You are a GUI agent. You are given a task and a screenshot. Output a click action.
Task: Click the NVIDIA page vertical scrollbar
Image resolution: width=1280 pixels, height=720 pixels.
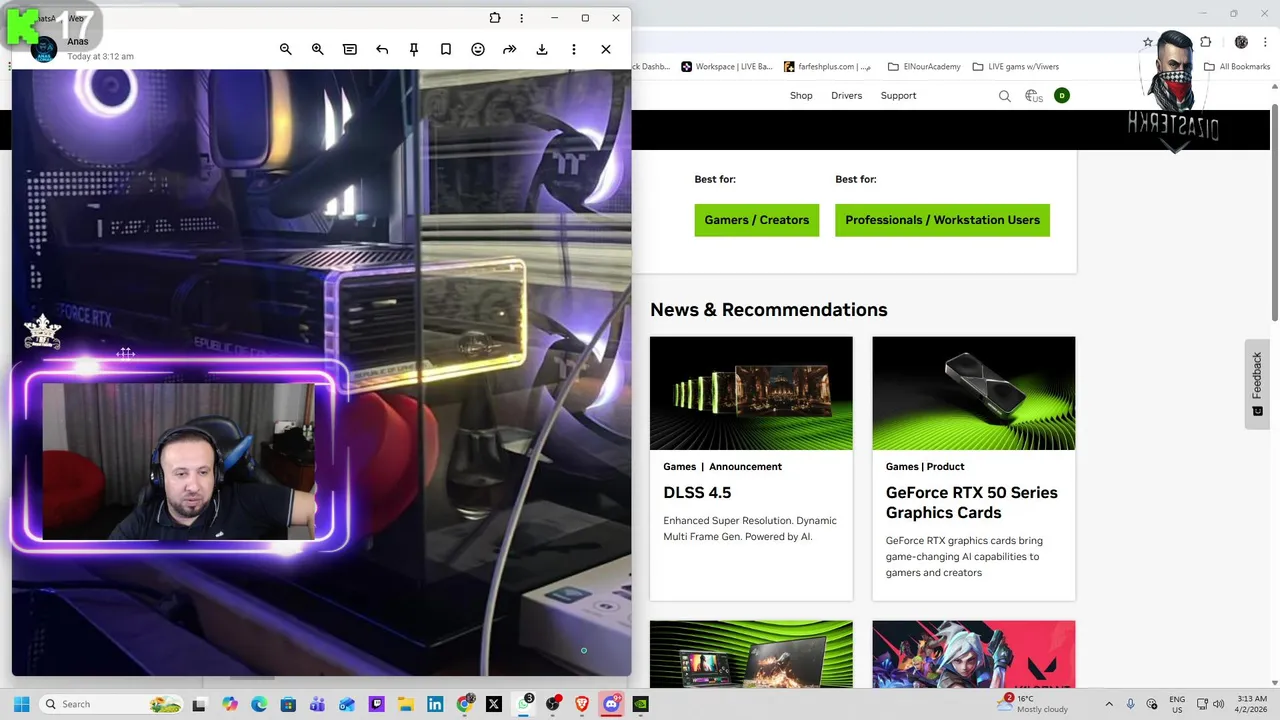[x=1275, y=210]
